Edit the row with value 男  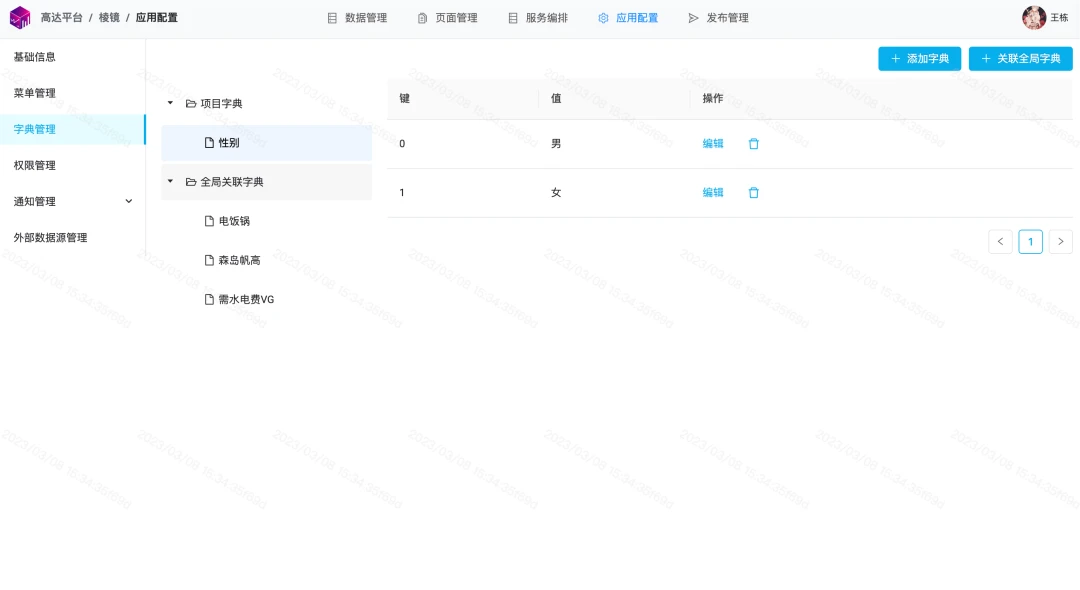coord(713,144)
